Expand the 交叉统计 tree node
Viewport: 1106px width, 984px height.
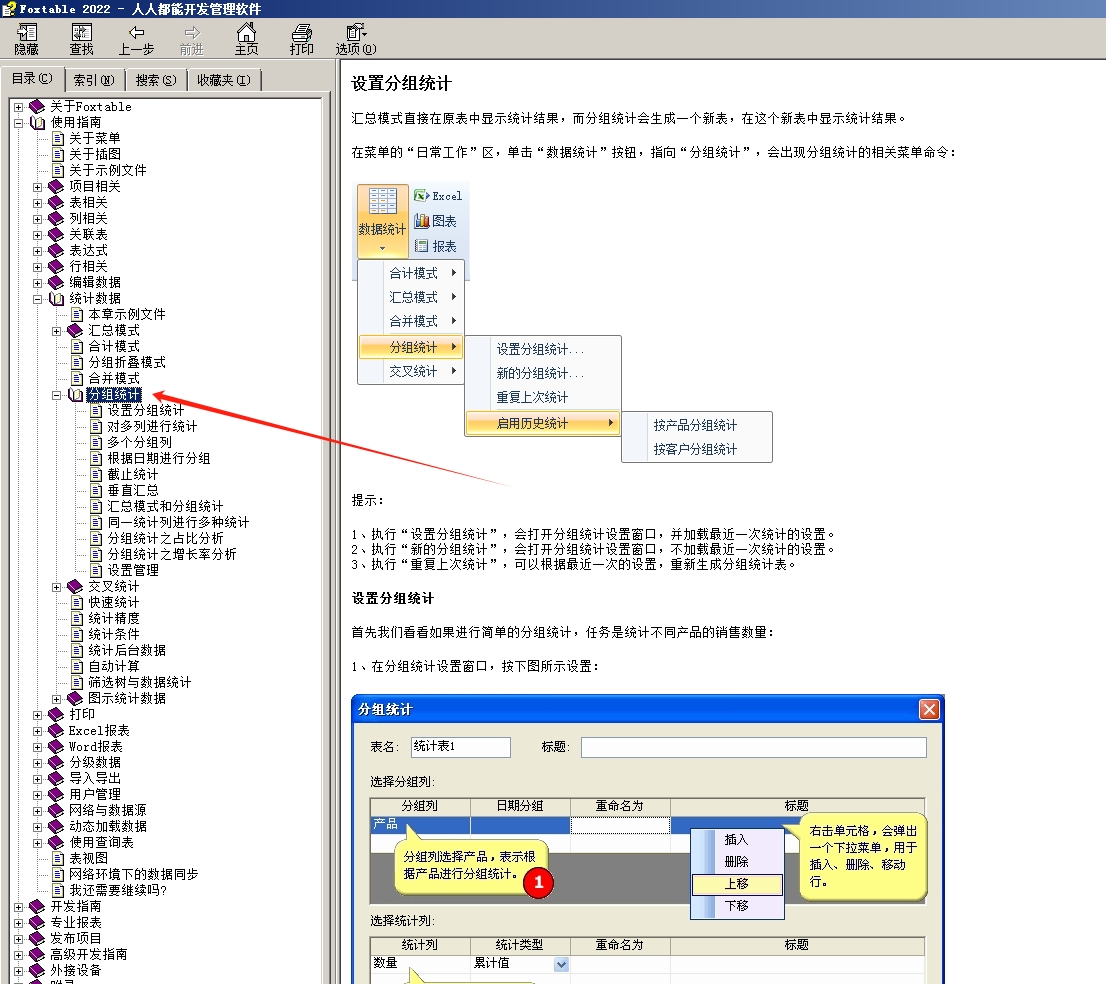click(x=56, y=586)
